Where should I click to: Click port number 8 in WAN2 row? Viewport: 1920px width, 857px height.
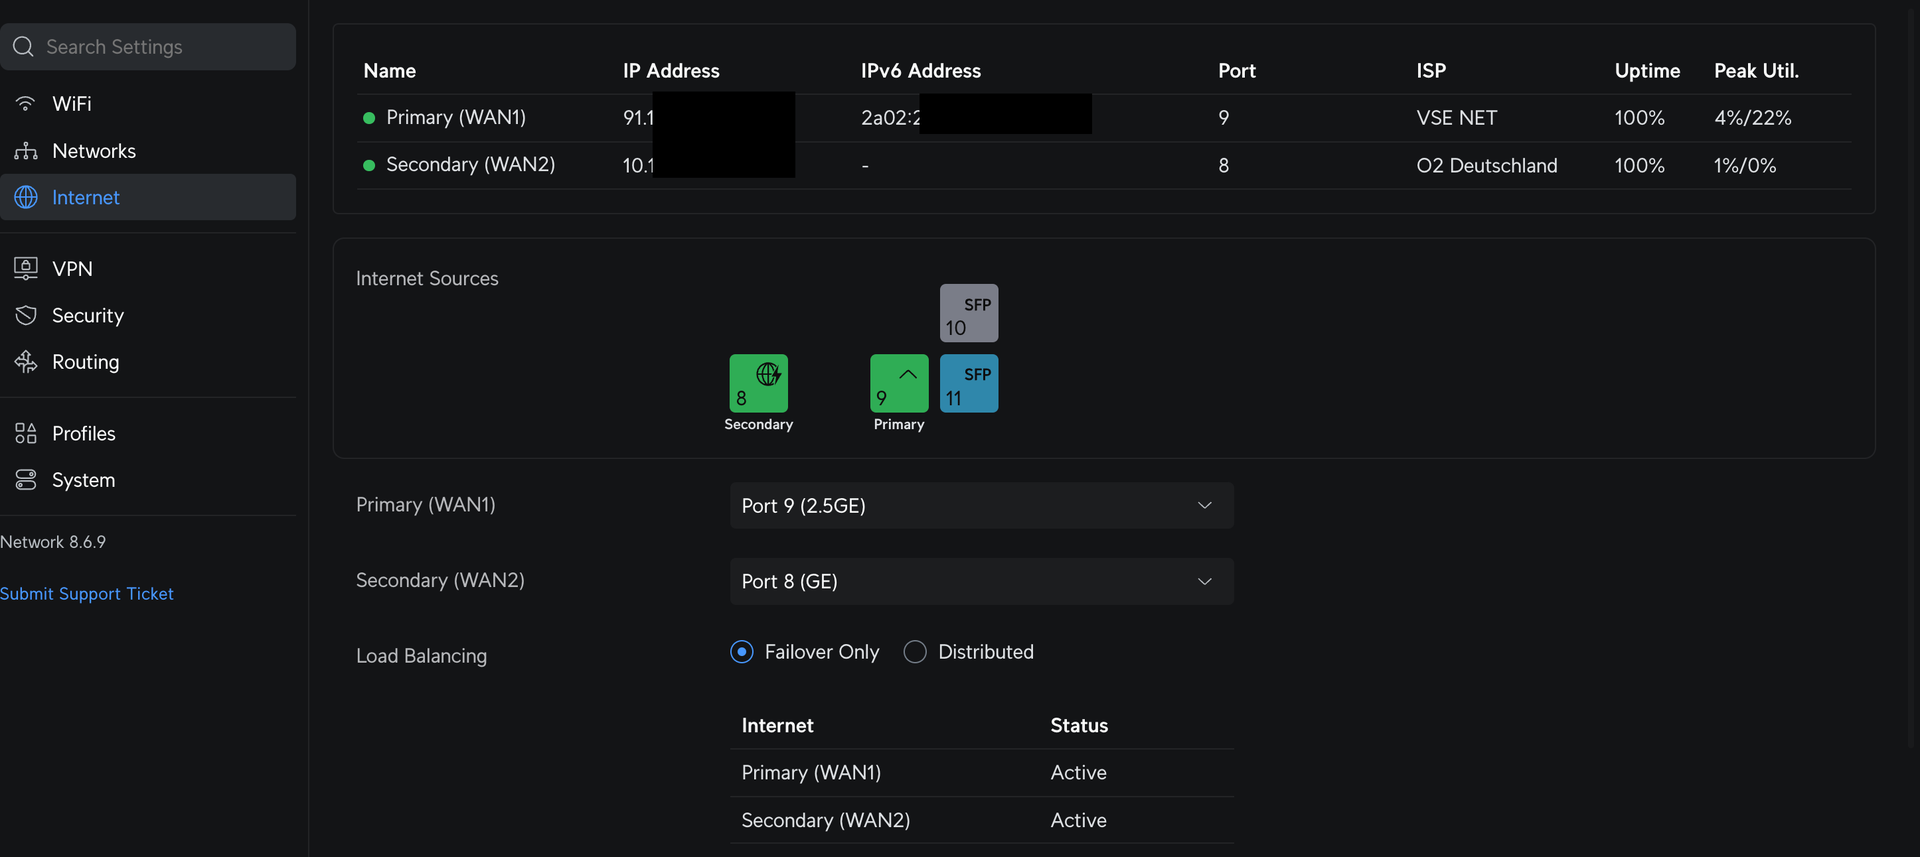1224,166
